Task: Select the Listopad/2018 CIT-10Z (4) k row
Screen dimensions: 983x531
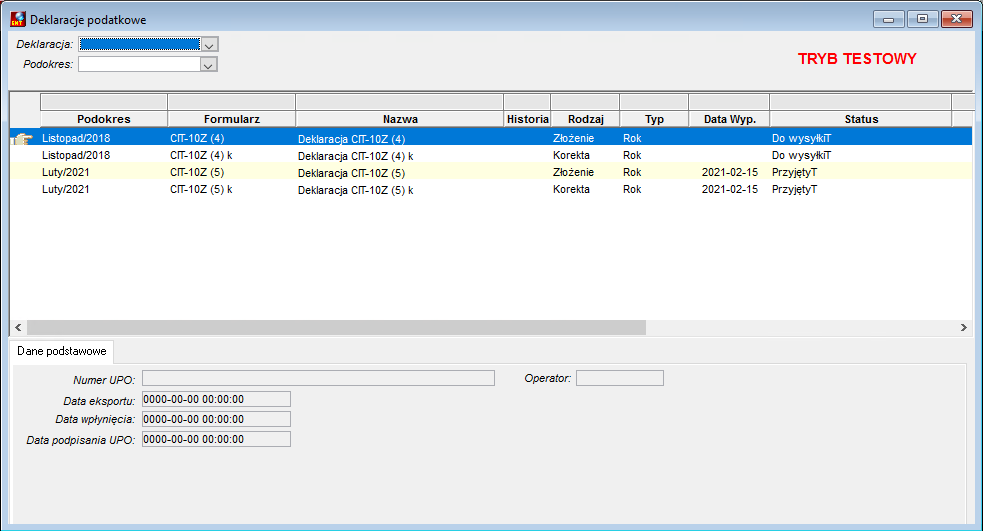Action: pyautogui.click(x=491, y=155)
